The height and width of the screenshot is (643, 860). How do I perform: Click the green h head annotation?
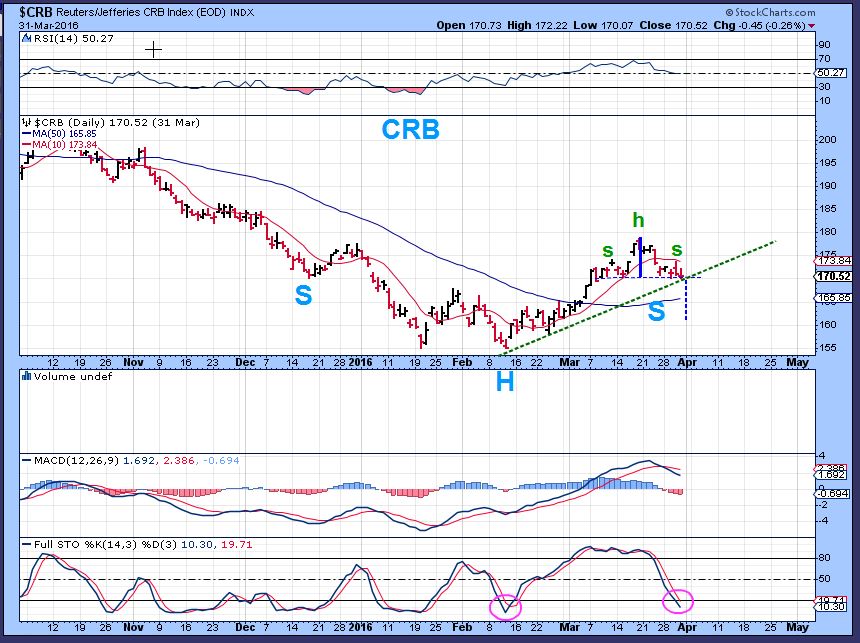click(638, 221)
